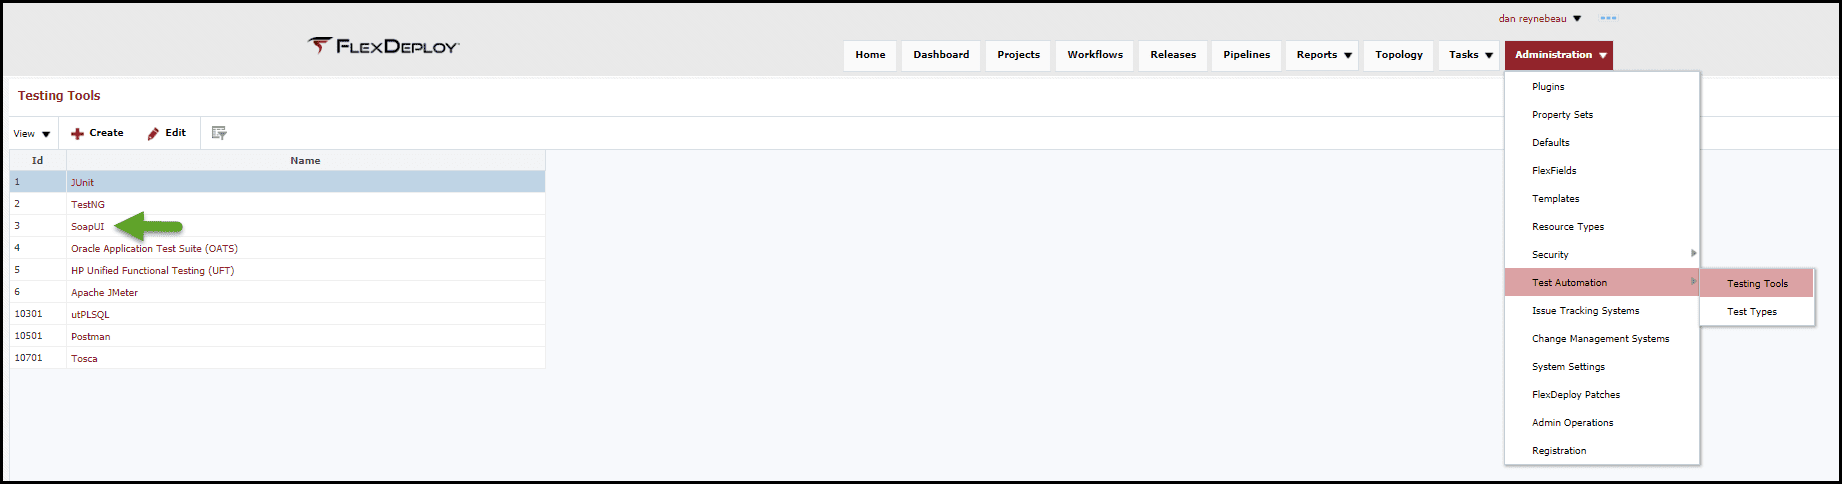Select Test Types submenu item
1842x484 pixels.
[1757, 312]
